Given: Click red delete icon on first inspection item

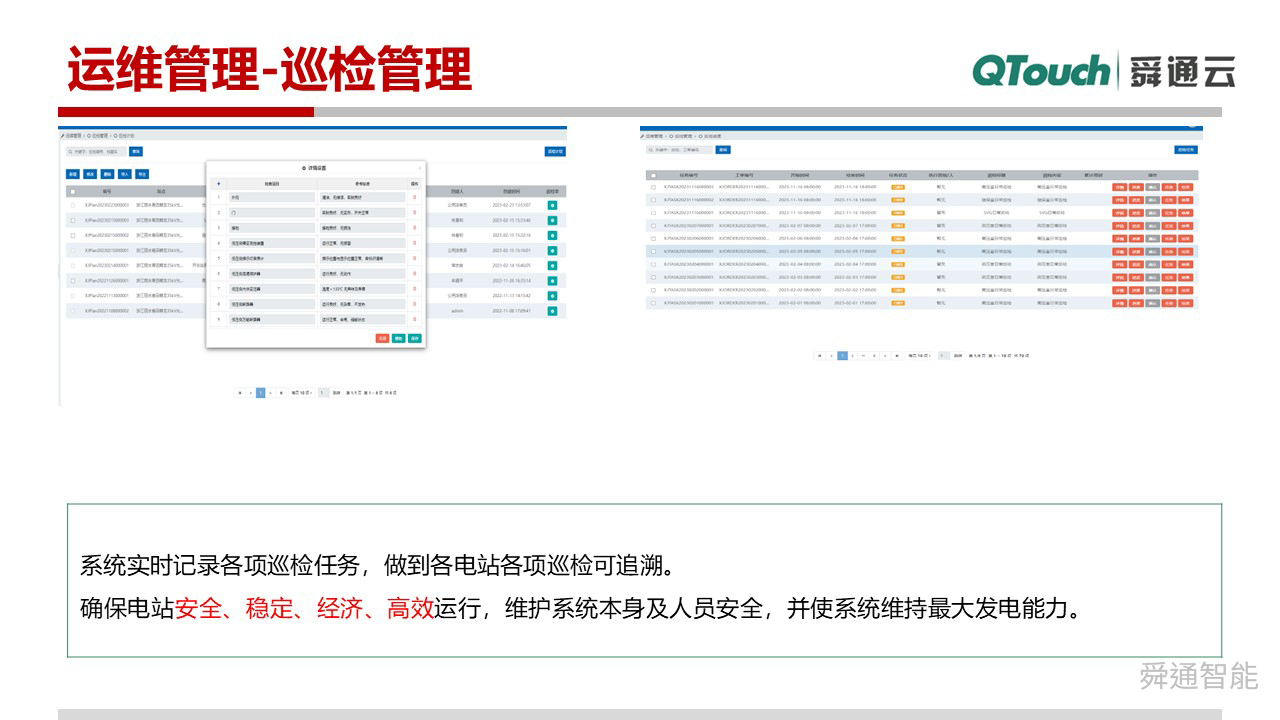Looking at the screenshot, I should coord(416,199).
